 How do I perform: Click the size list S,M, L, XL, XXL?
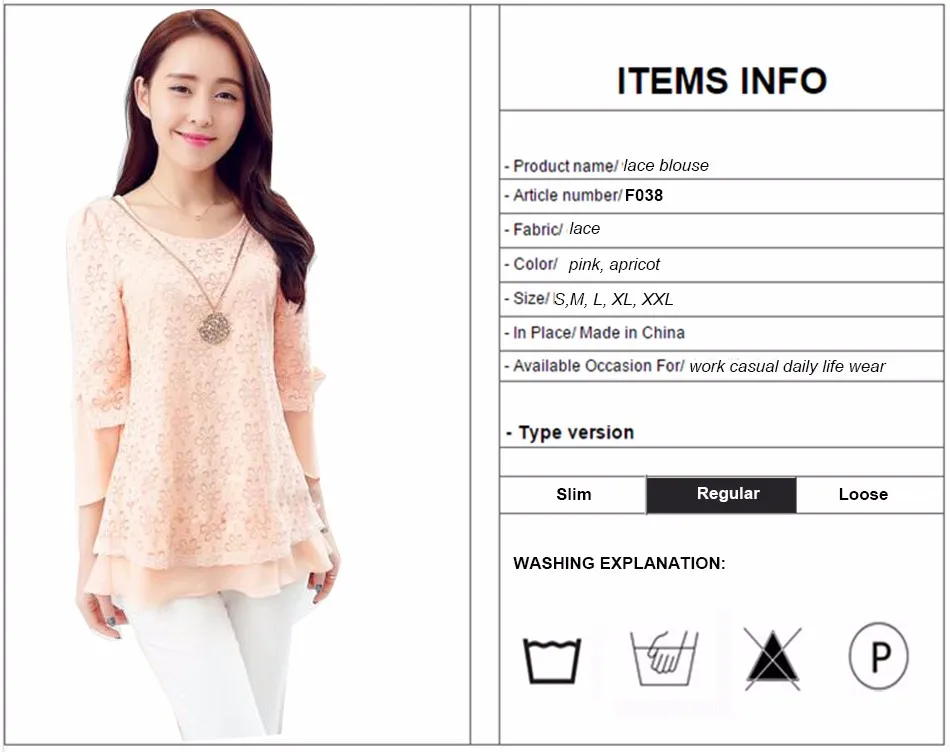[x=613, y=299]
